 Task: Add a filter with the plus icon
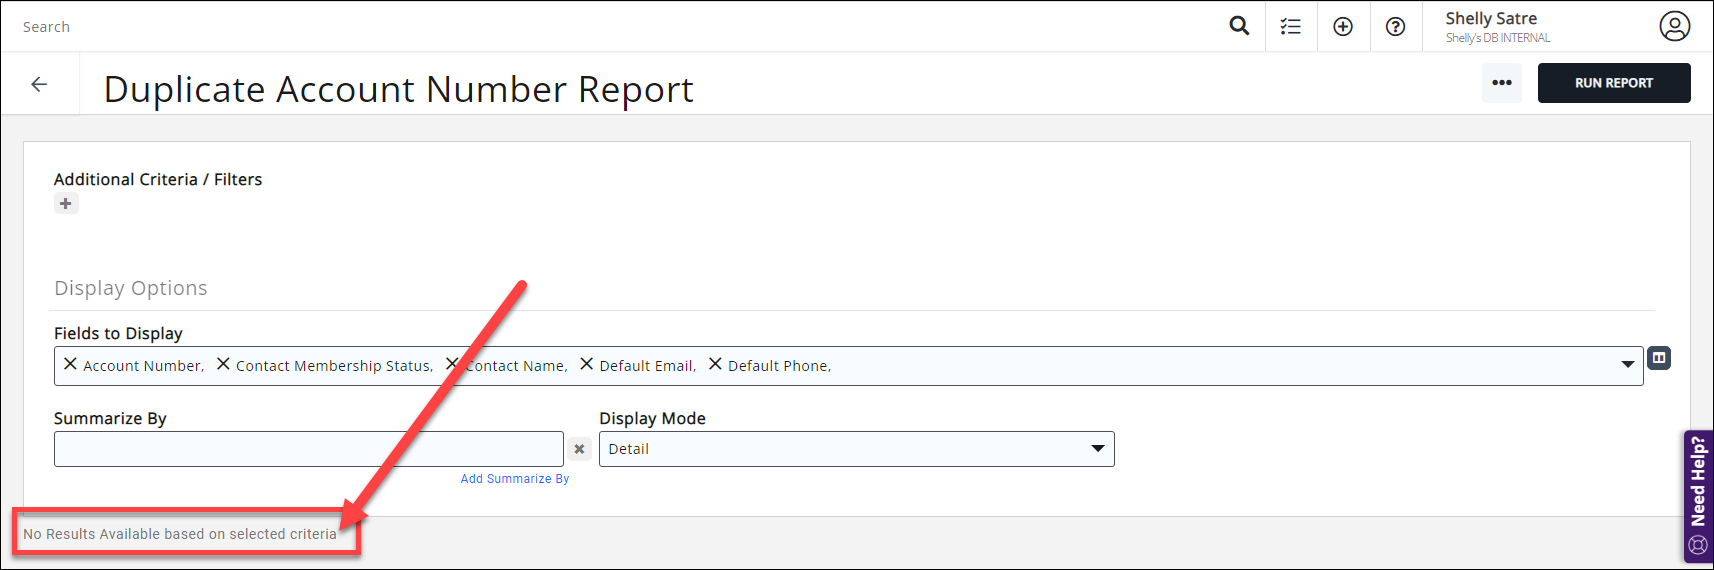(66, 204)
